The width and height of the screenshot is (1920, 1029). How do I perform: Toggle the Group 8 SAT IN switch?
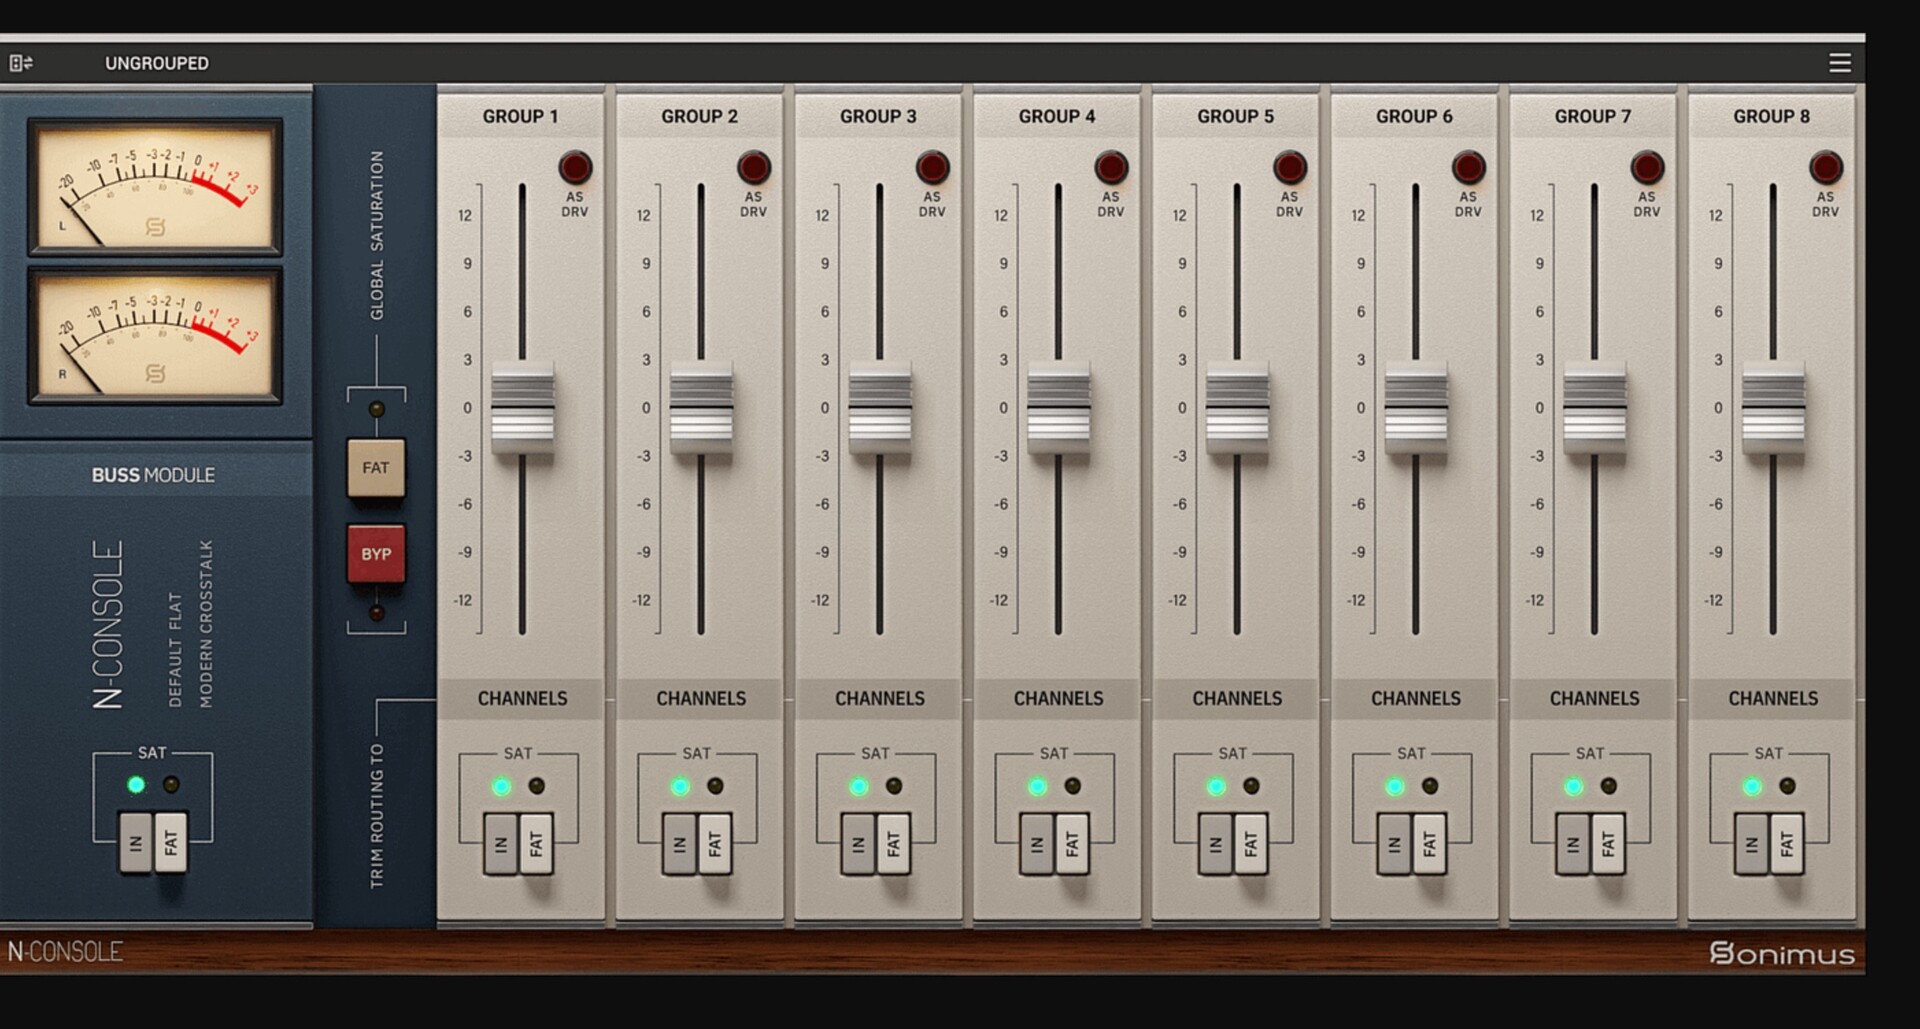(x=1752, y=844)
